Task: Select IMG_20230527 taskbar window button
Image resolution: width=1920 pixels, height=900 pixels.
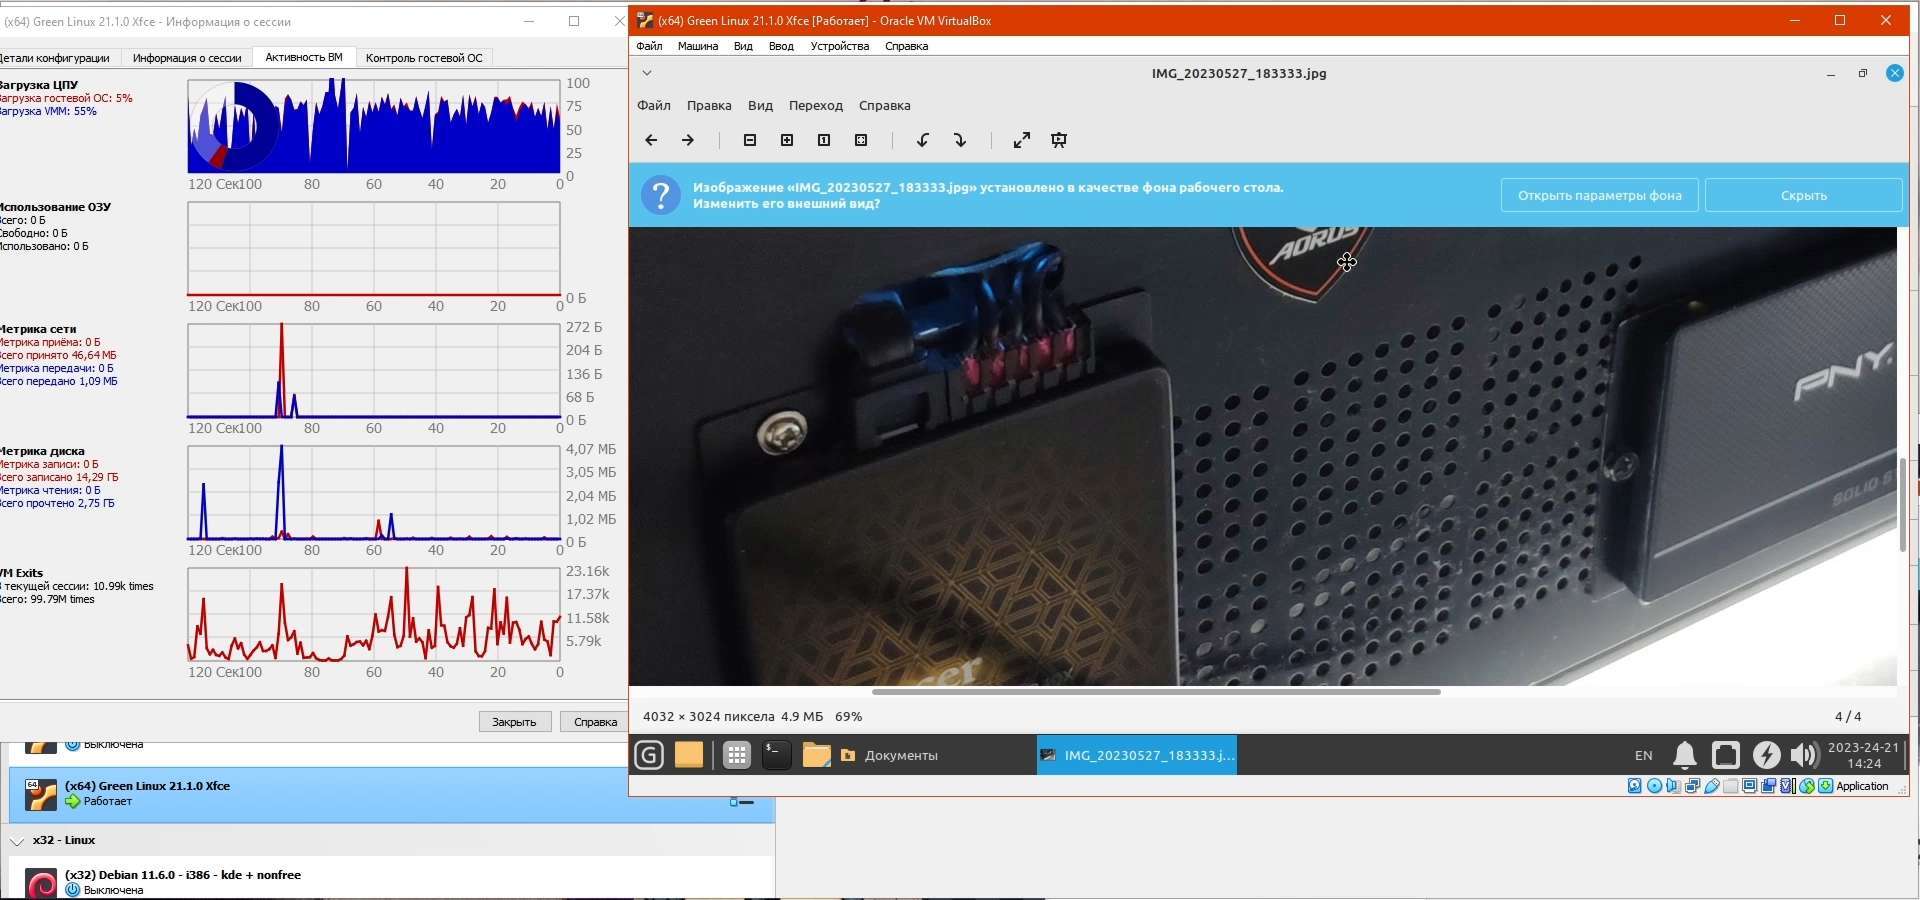Action: point(1137,755)
